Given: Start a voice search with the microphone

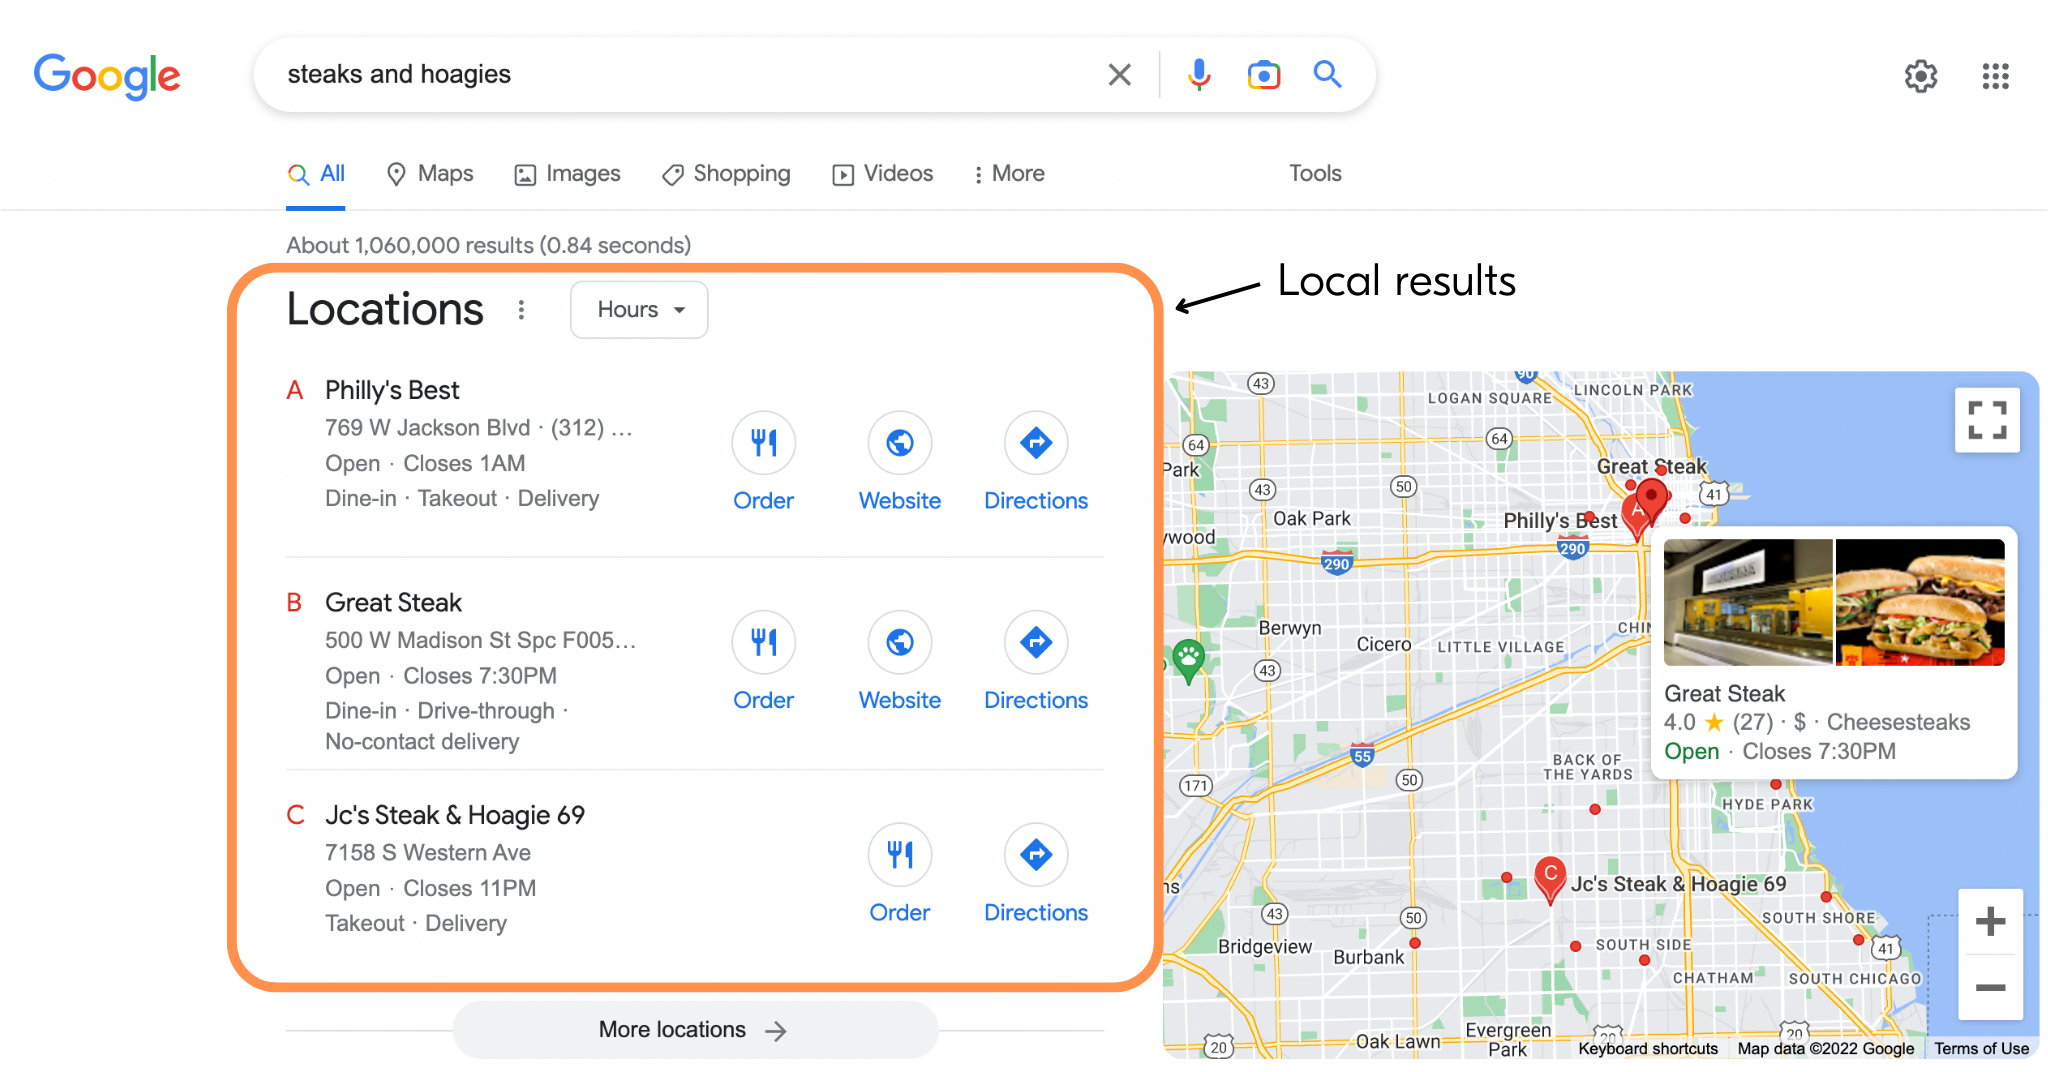Looking at the screenshot, I should point(1197,74).
